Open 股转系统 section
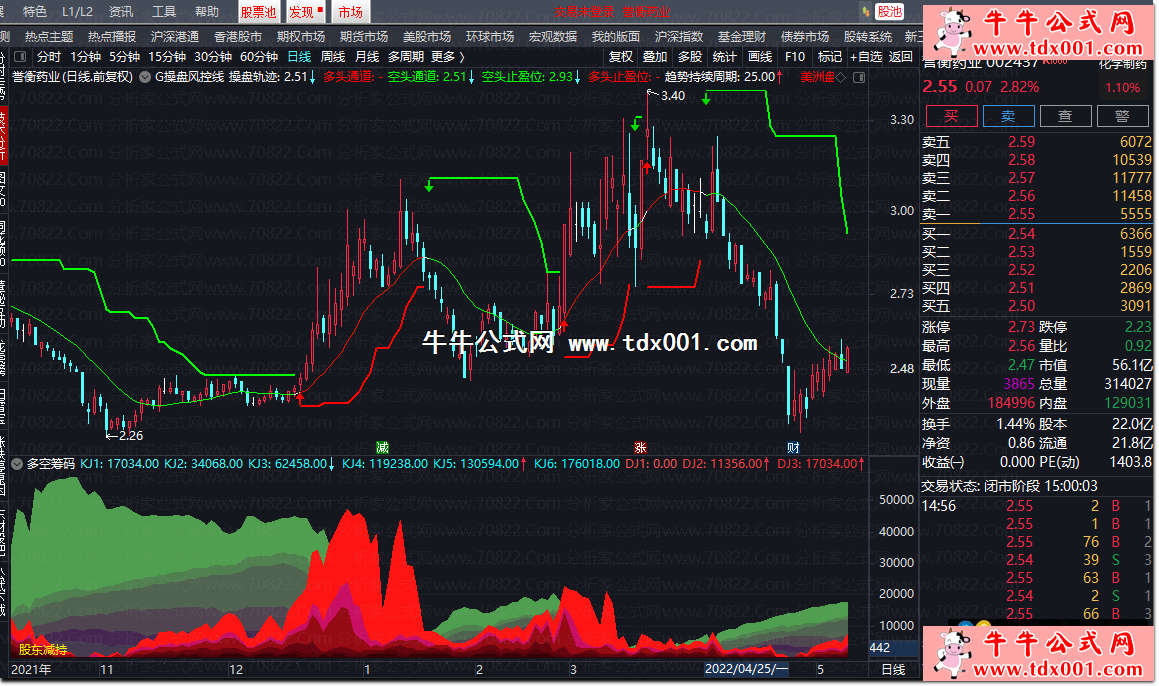The image size is (1159, 686). [868, 36]
